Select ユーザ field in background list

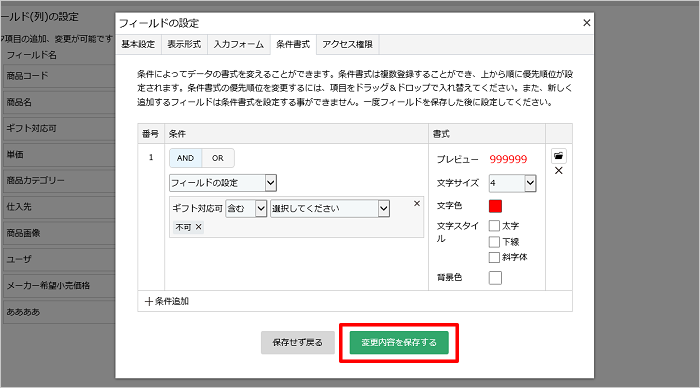coord(58,259)
